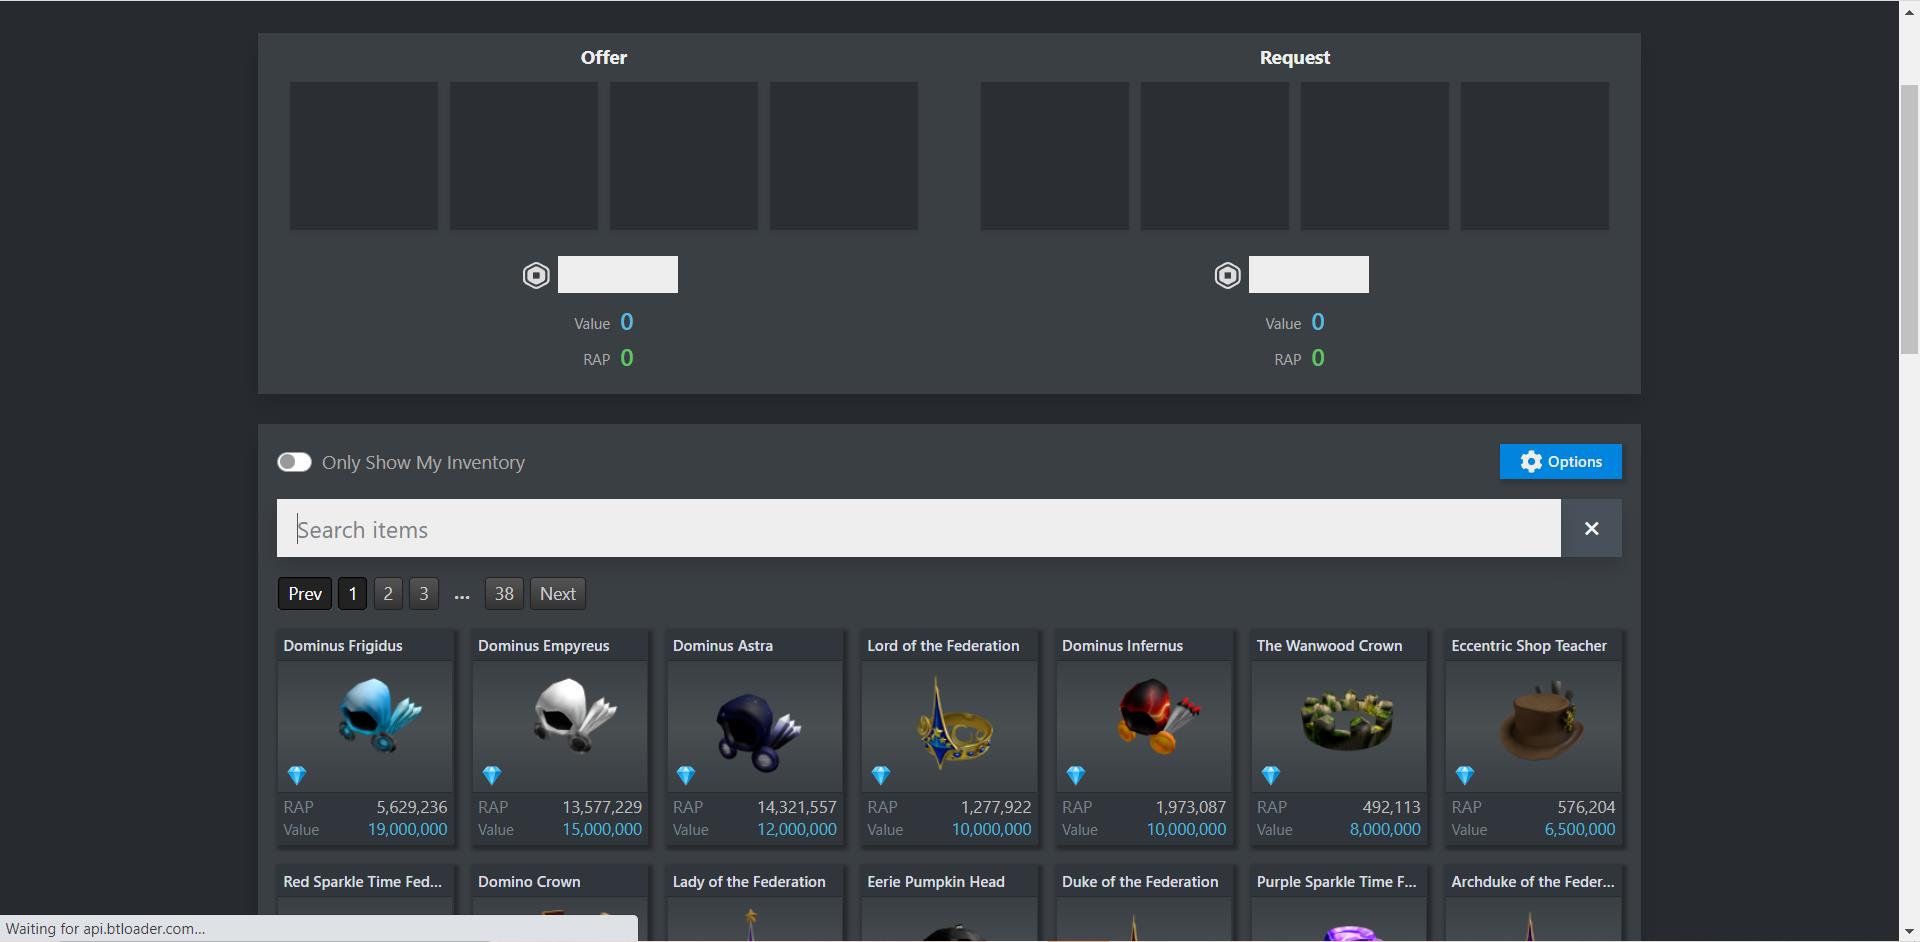Click diamond icon on Dominus Empyreus card
Screen dimensions: 1920x942
(x=491, y=775)
